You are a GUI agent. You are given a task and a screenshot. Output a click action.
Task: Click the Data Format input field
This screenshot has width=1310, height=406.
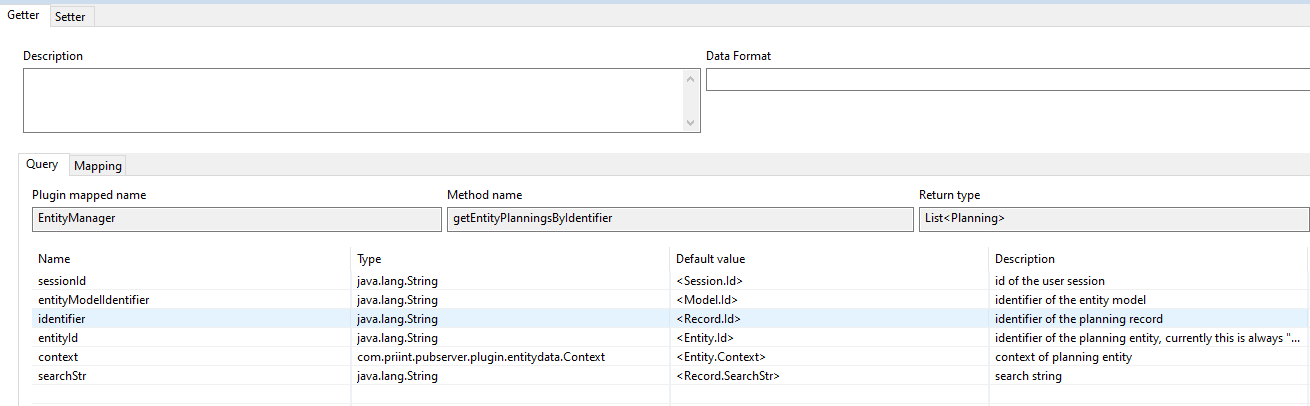tap(1006, 81)
